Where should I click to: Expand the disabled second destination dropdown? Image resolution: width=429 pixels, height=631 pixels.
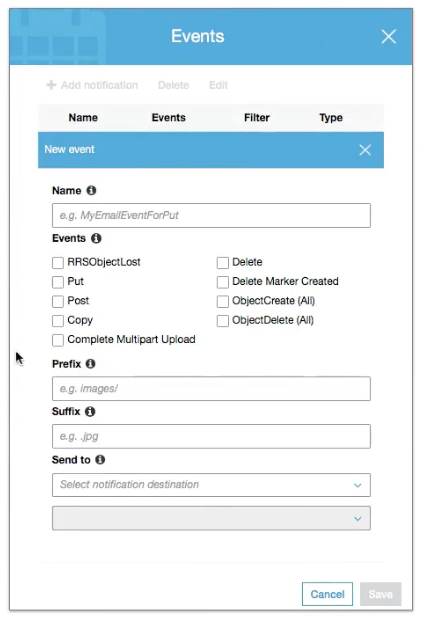[x=211, y=518]
